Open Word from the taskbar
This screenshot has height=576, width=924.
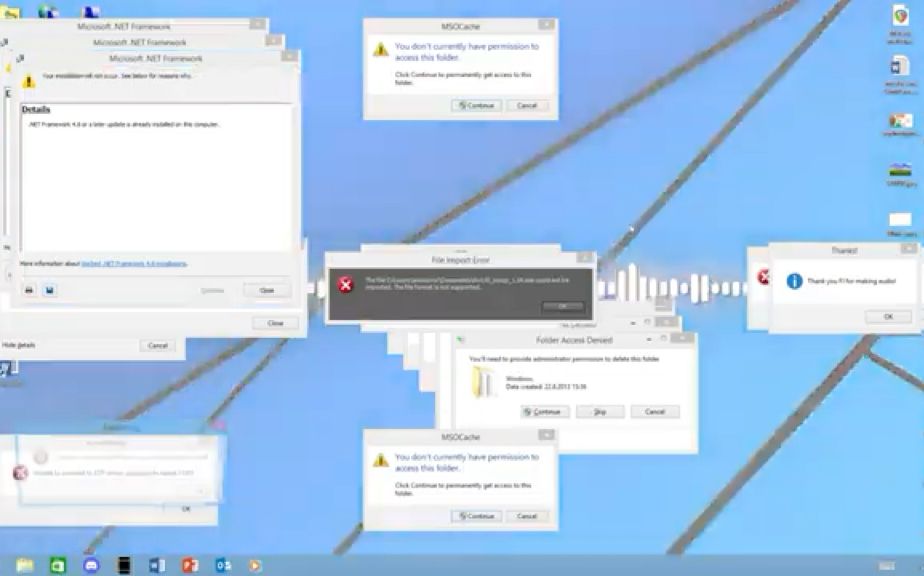point(157,565)
